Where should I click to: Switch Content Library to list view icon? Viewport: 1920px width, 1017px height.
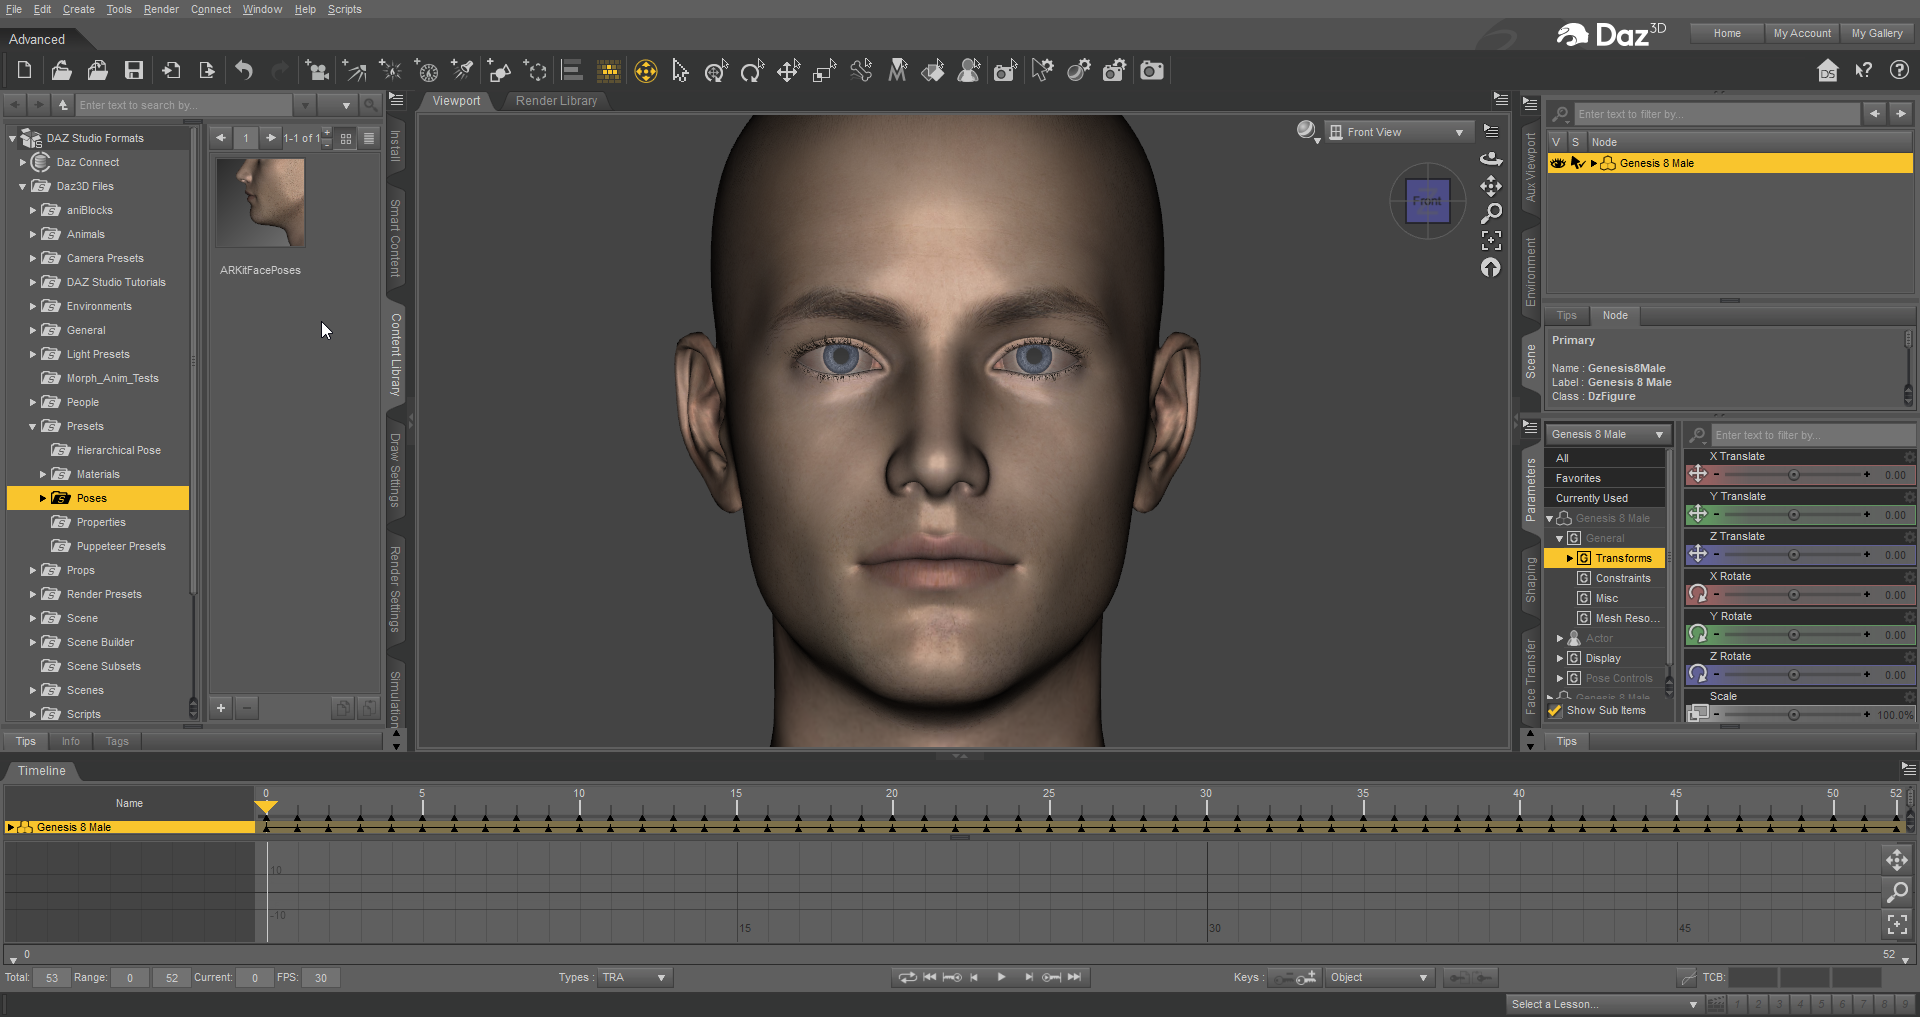[x=369, y=138]
